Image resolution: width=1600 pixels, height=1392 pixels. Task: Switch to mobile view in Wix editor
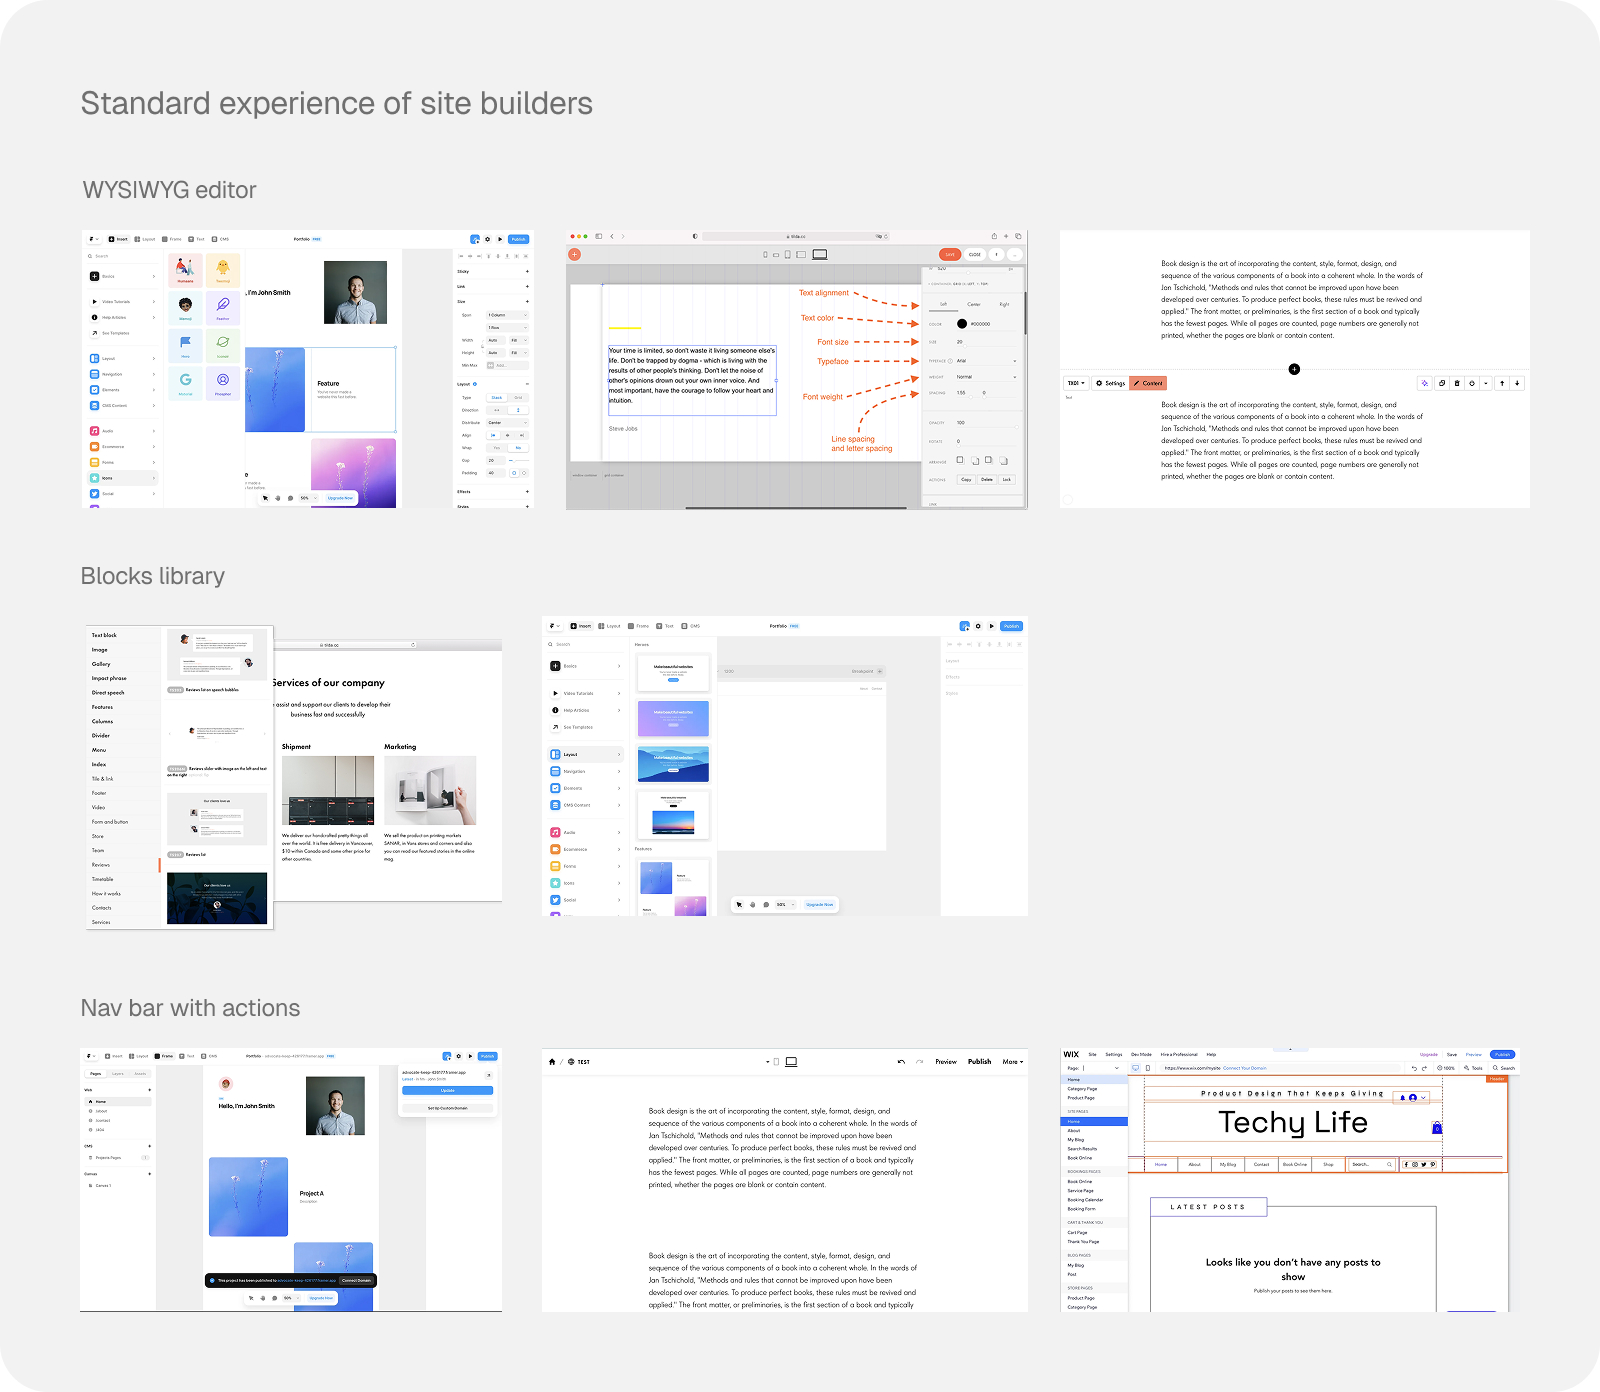(x=1148, y=1068)
